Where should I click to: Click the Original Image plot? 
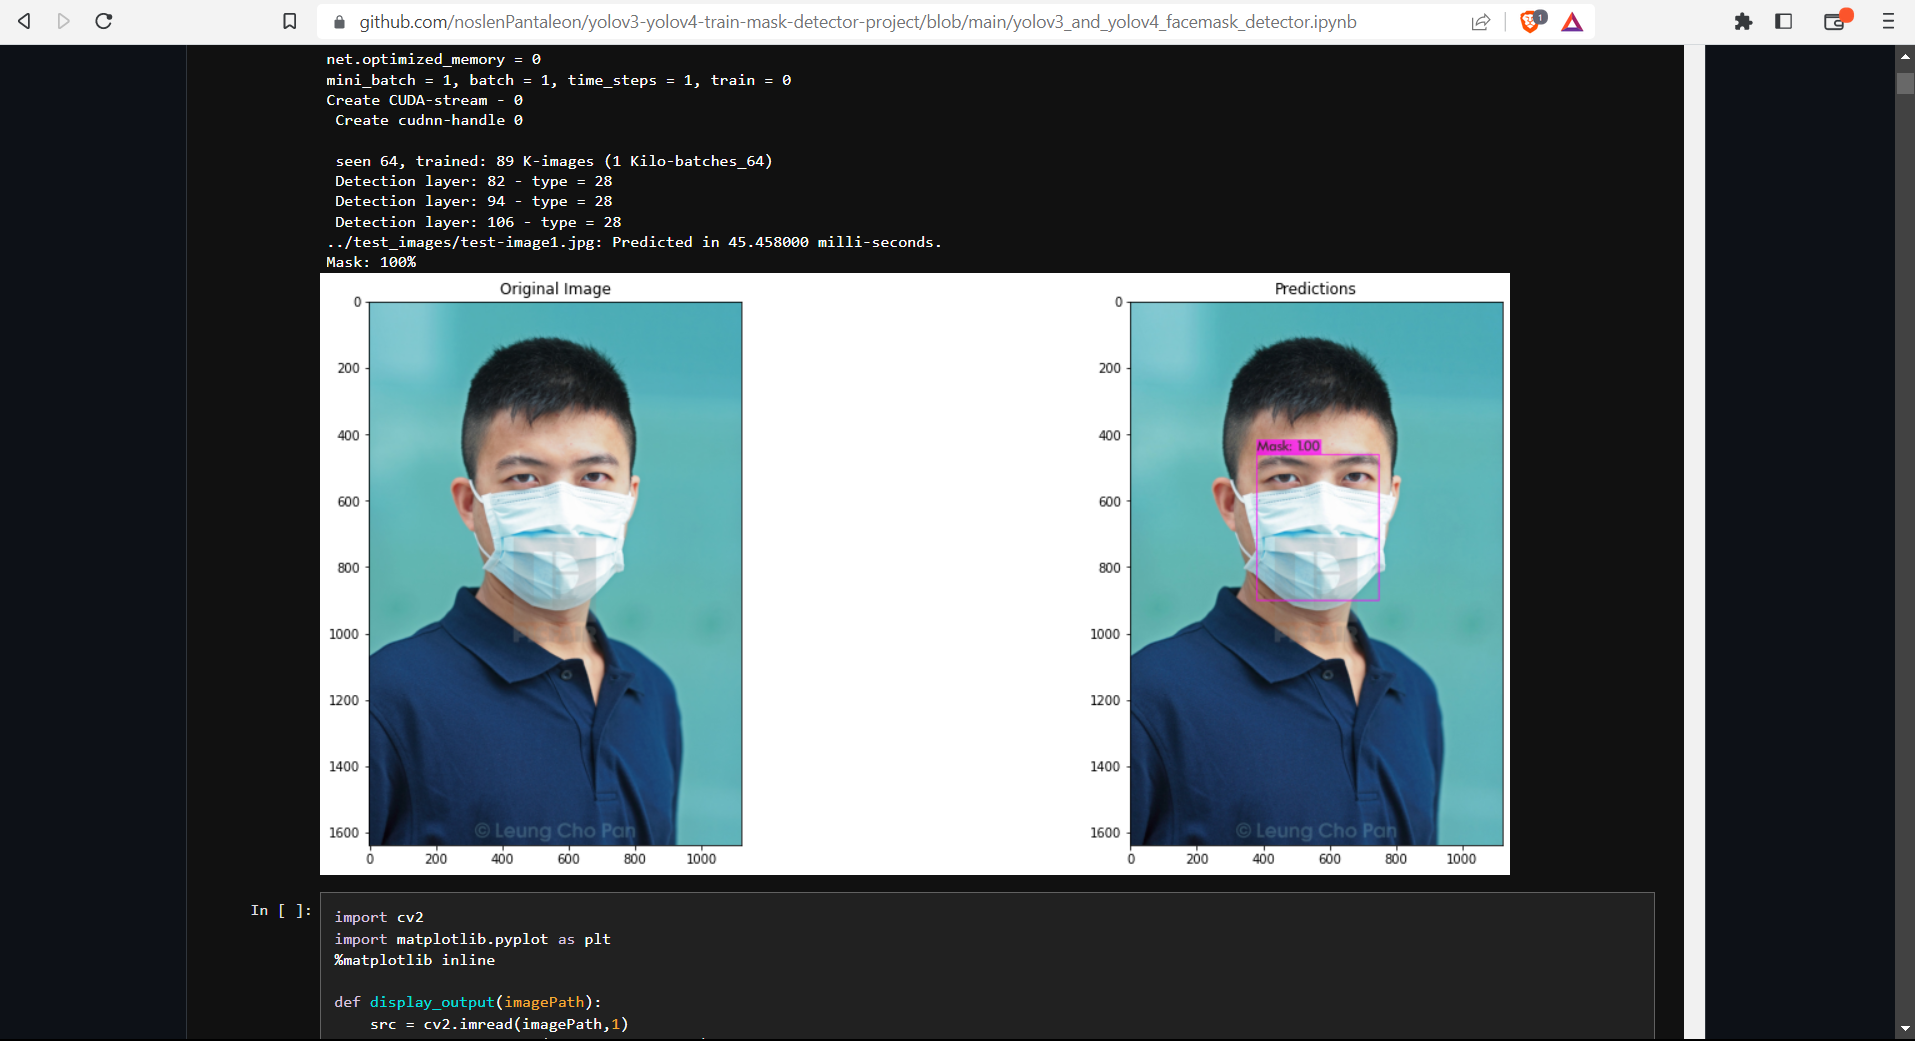click(556, 574)
